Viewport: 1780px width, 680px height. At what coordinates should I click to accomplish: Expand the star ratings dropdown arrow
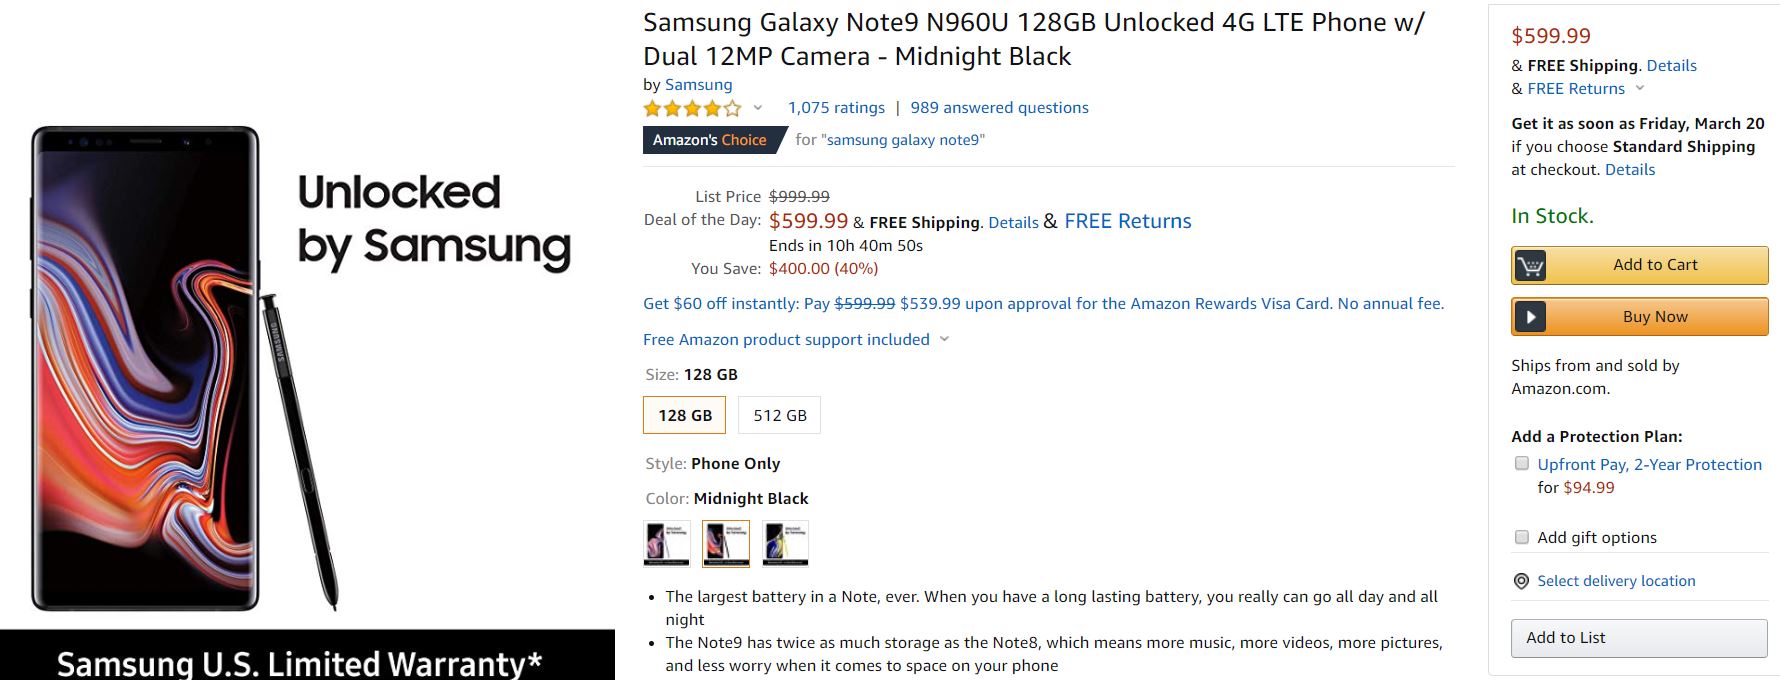pos(758,108)
